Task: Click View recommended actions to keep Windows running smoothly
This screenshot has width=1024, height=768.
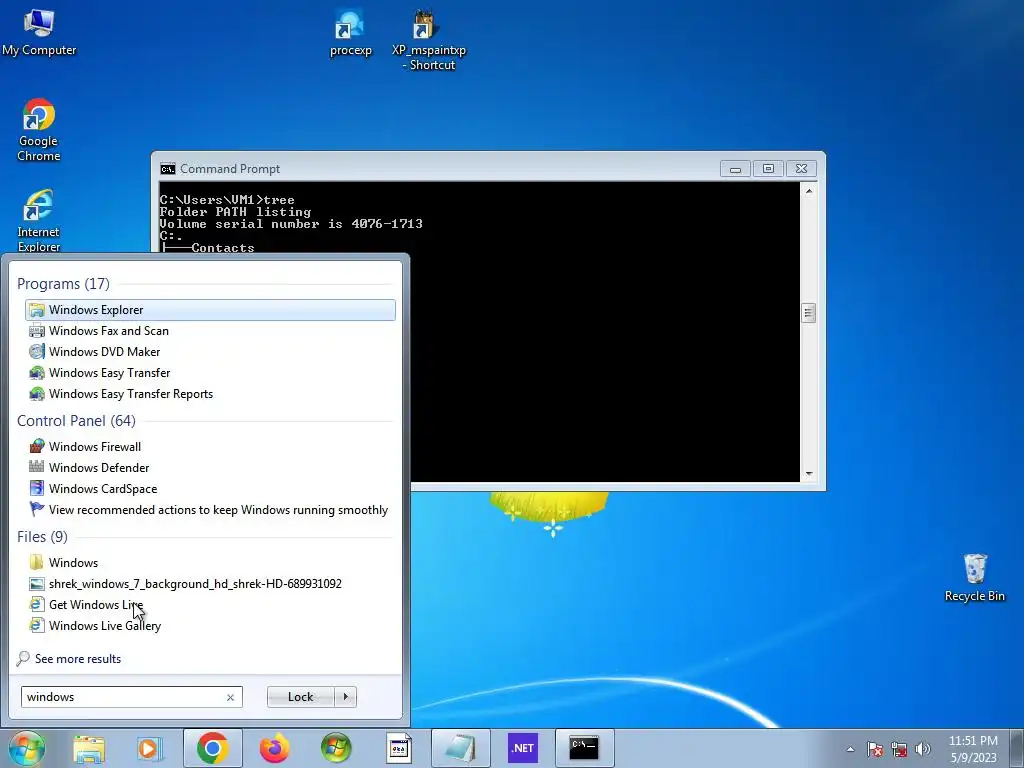Action: 210,509
